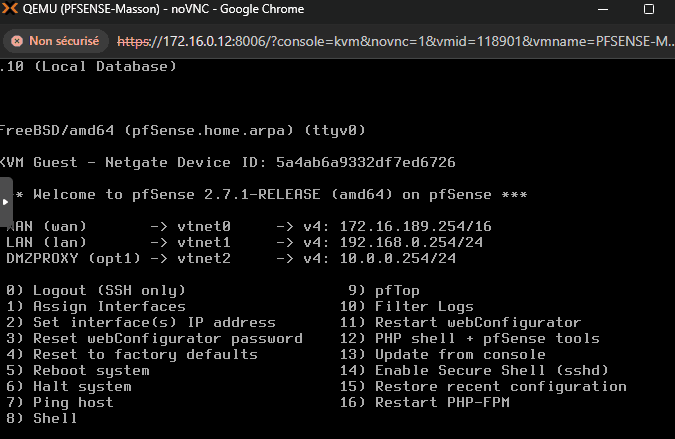Click the Set interface(s) IP address option
Screen dimensions: 675x439
(x=141, y=322)
